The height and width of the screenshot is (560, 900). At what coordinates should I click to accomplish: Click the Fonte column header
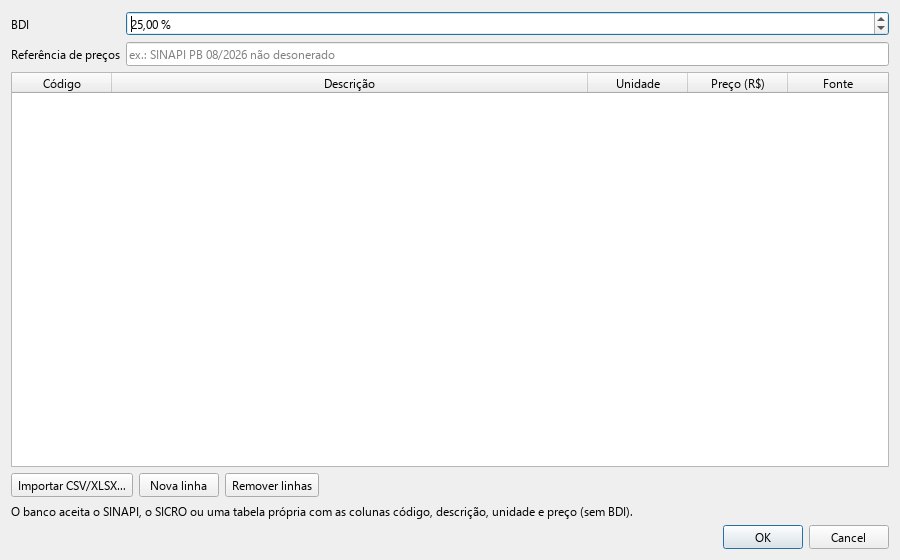click(837, 84)
